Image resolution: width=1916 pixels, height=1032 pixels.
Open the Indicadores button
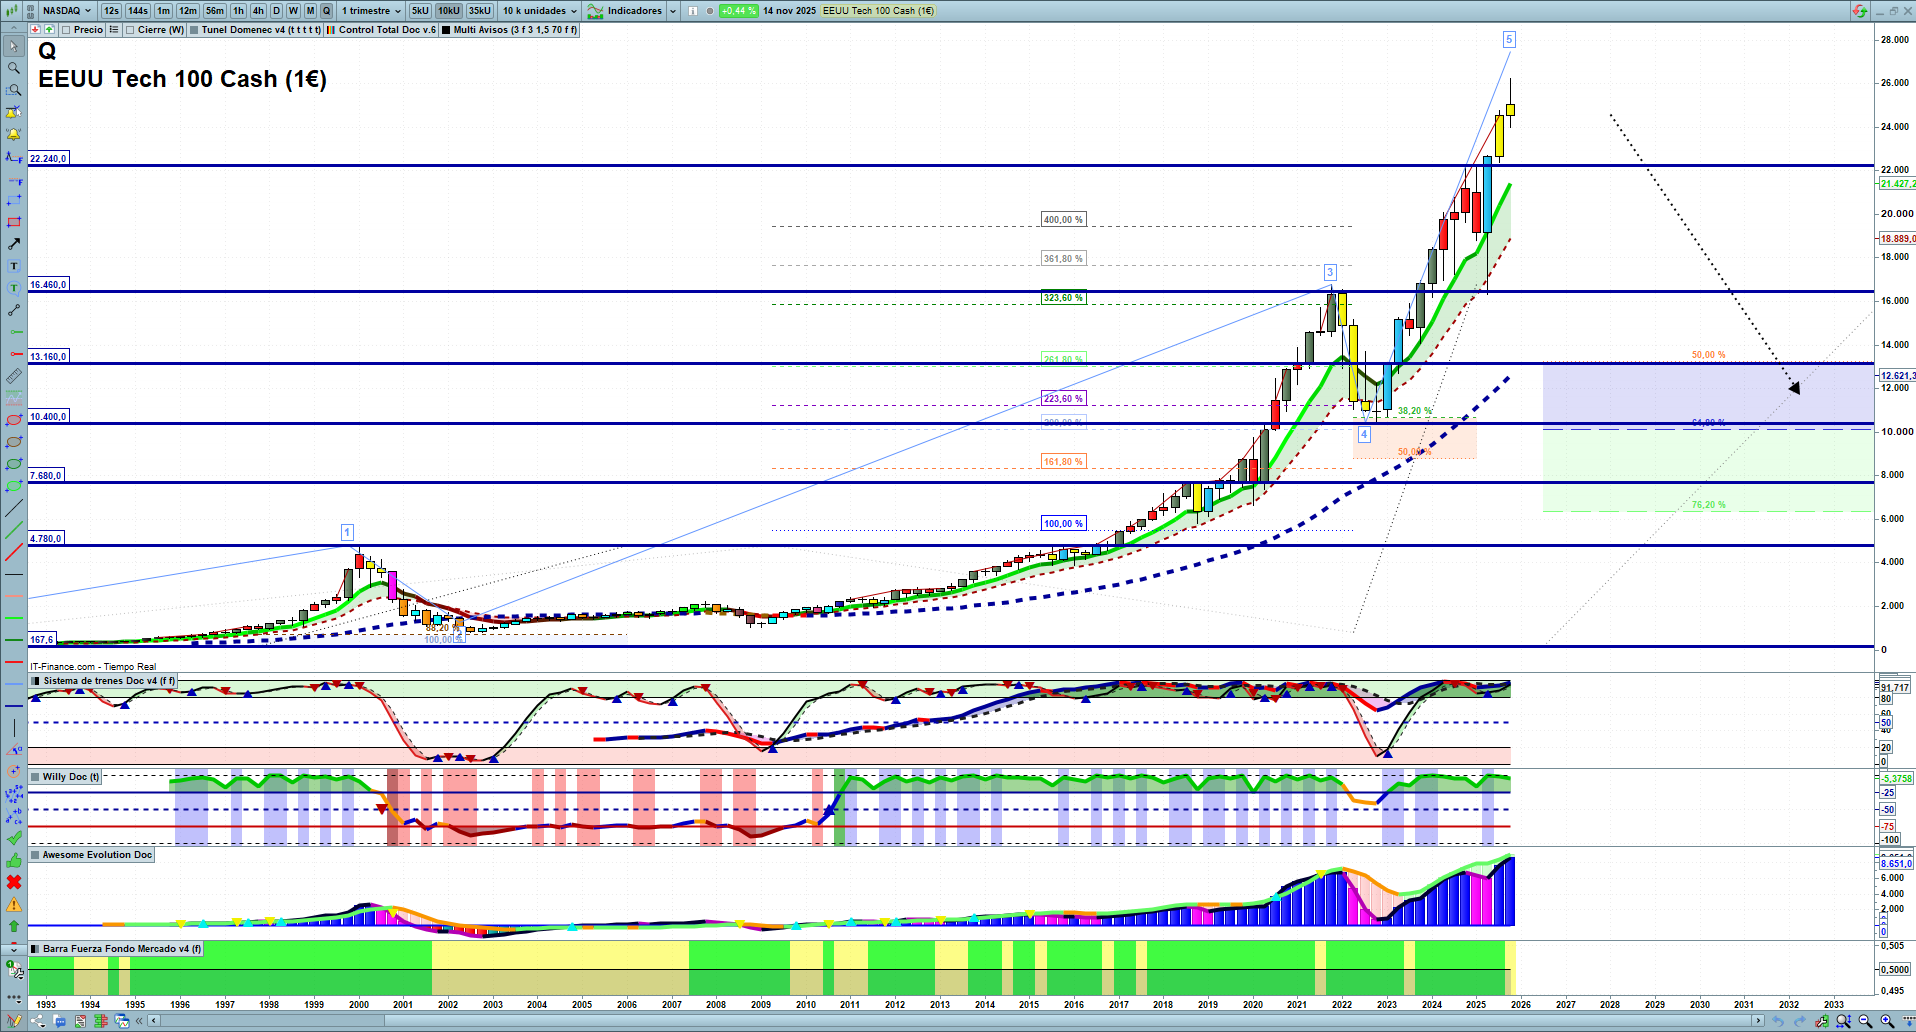tap(634, 11)
